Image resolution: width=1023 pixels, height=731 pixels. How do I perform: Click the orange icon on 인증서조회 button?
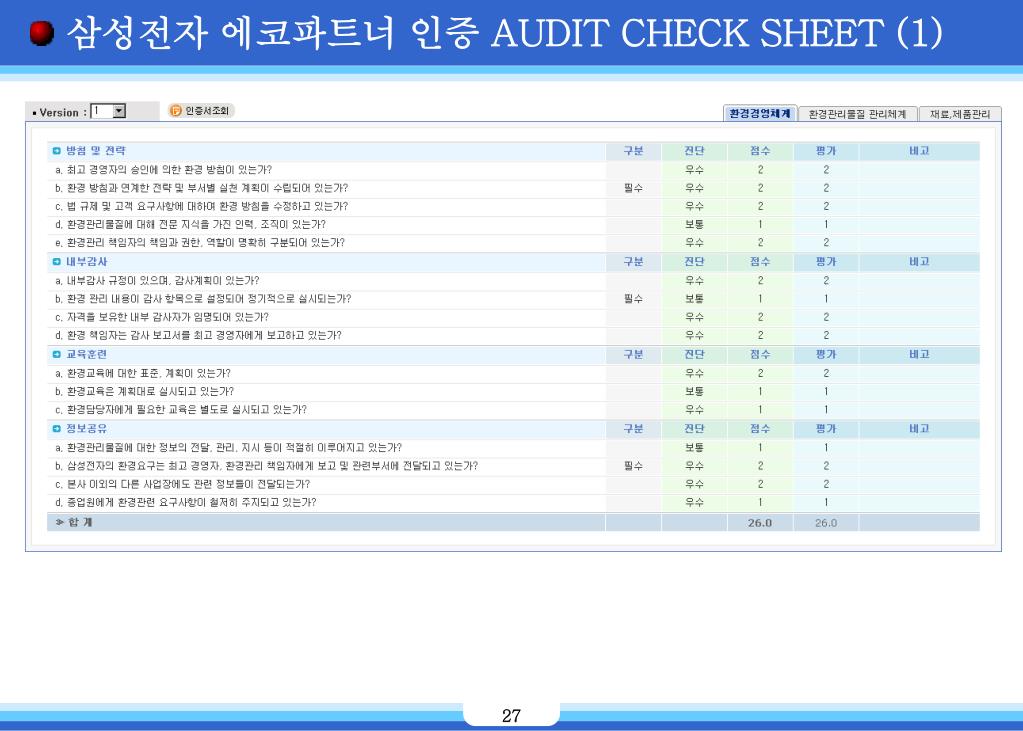tap(176, 111)
